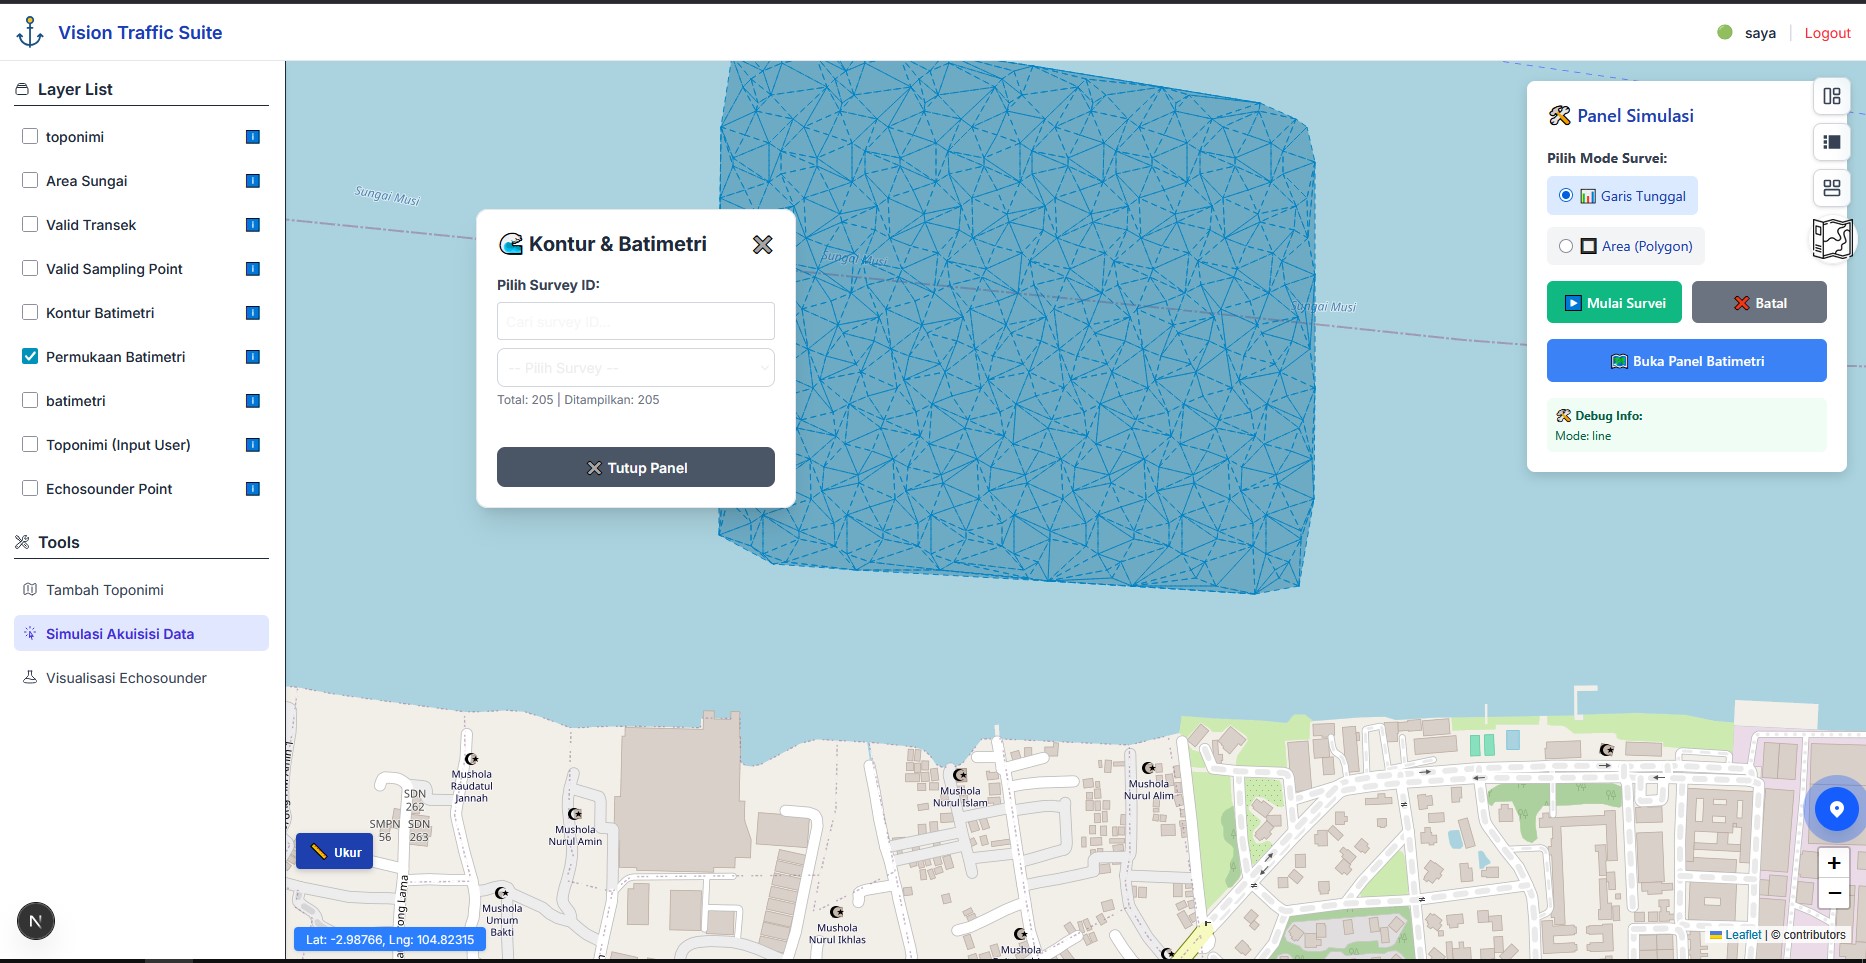The width and height of the screenshot is (1866, 963).
Task: Click the third stacked panels icon on the right
Action: (x=1832, y=188)
